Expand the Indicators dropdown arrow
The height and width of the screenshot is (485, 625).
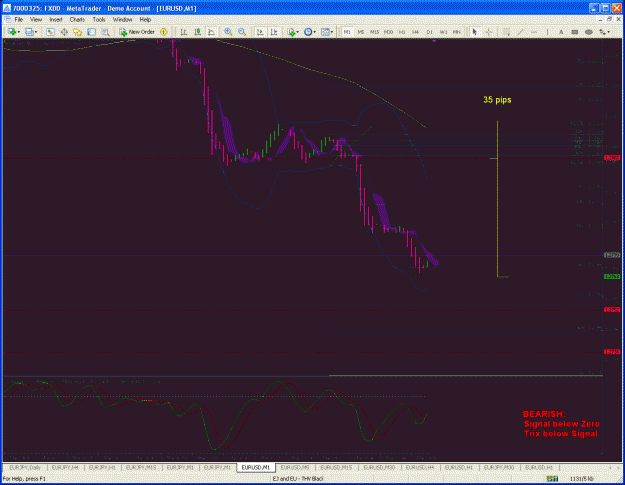(297, 32)
